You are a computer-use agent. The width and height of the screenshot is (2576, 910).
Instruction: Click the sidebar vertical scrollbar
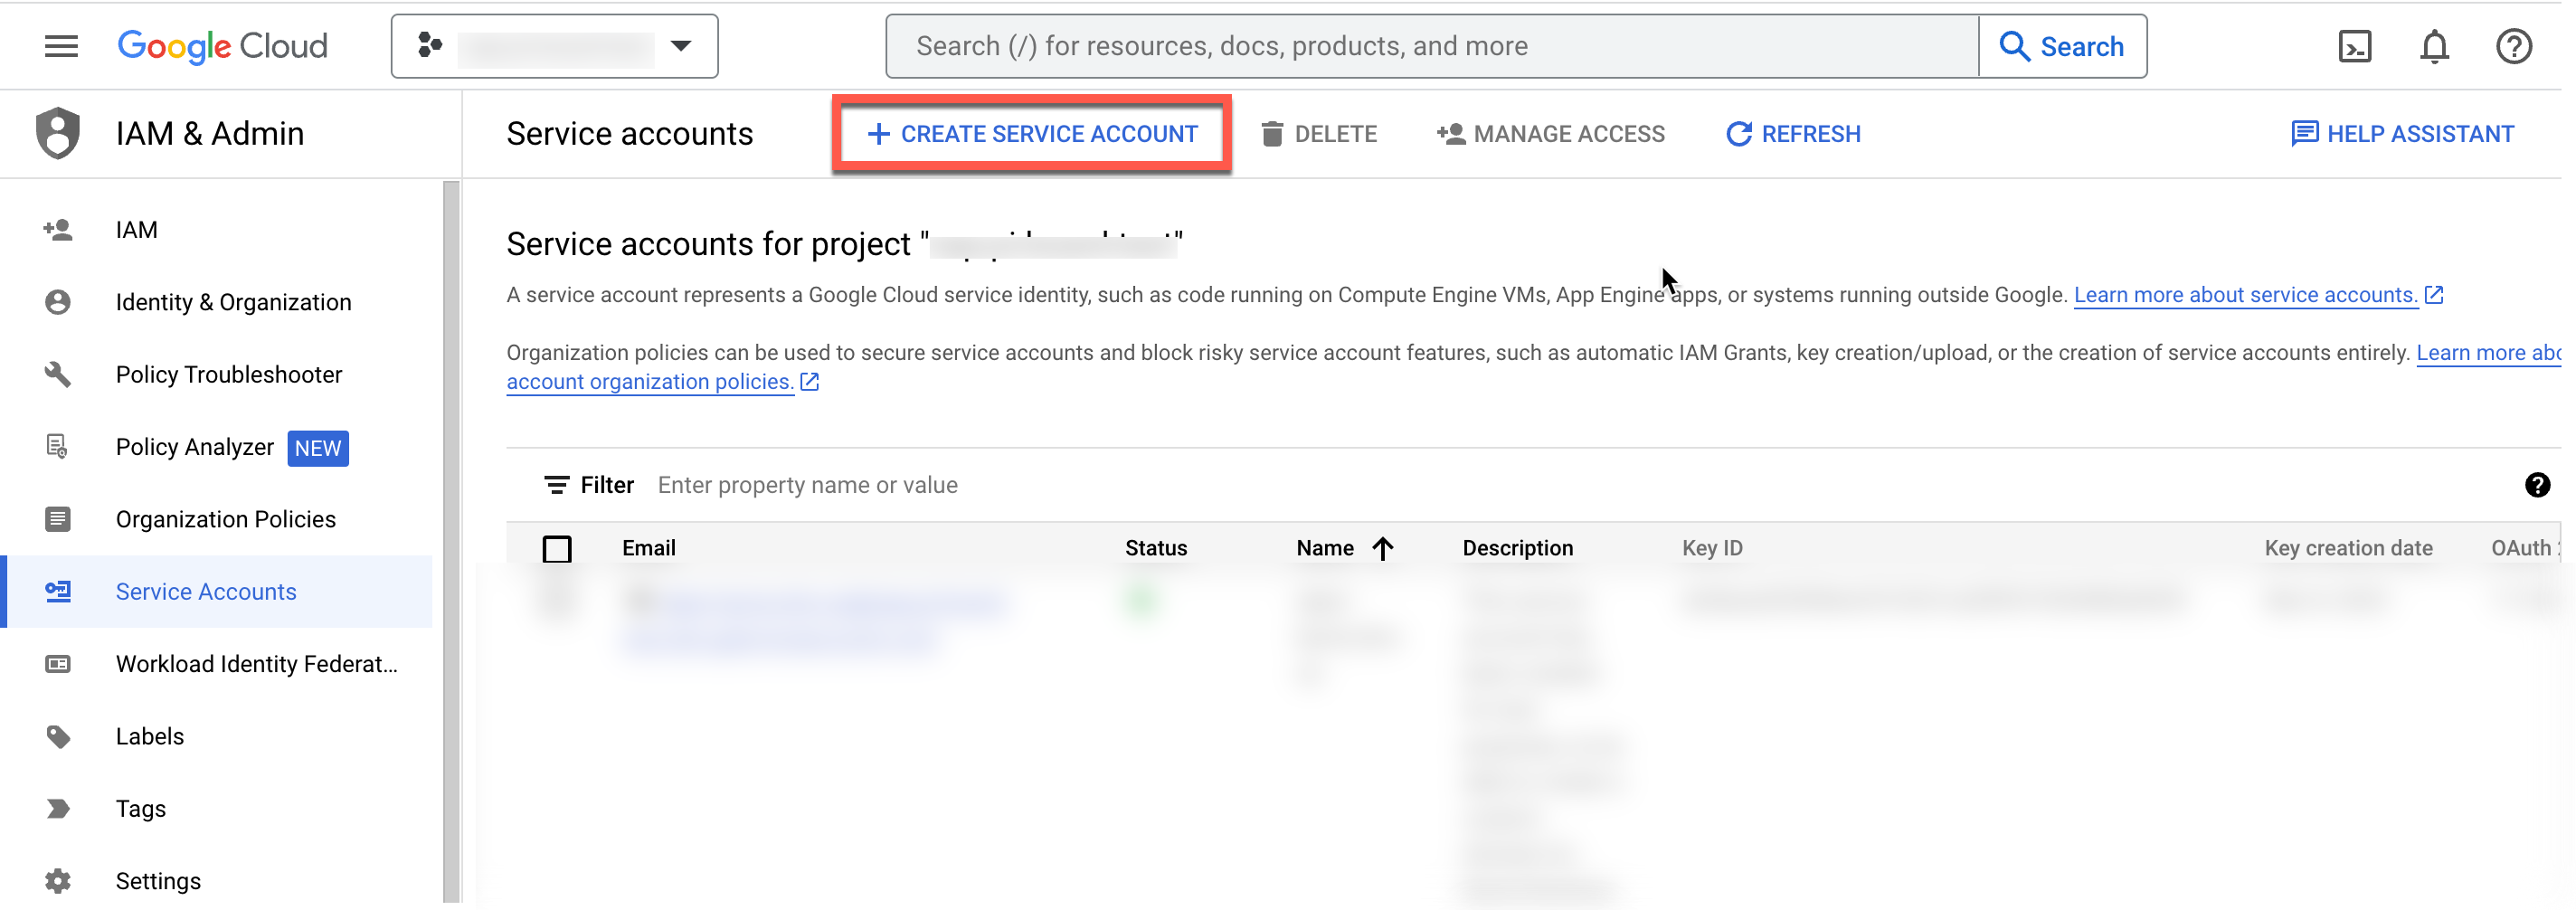[x=451, y=541]
